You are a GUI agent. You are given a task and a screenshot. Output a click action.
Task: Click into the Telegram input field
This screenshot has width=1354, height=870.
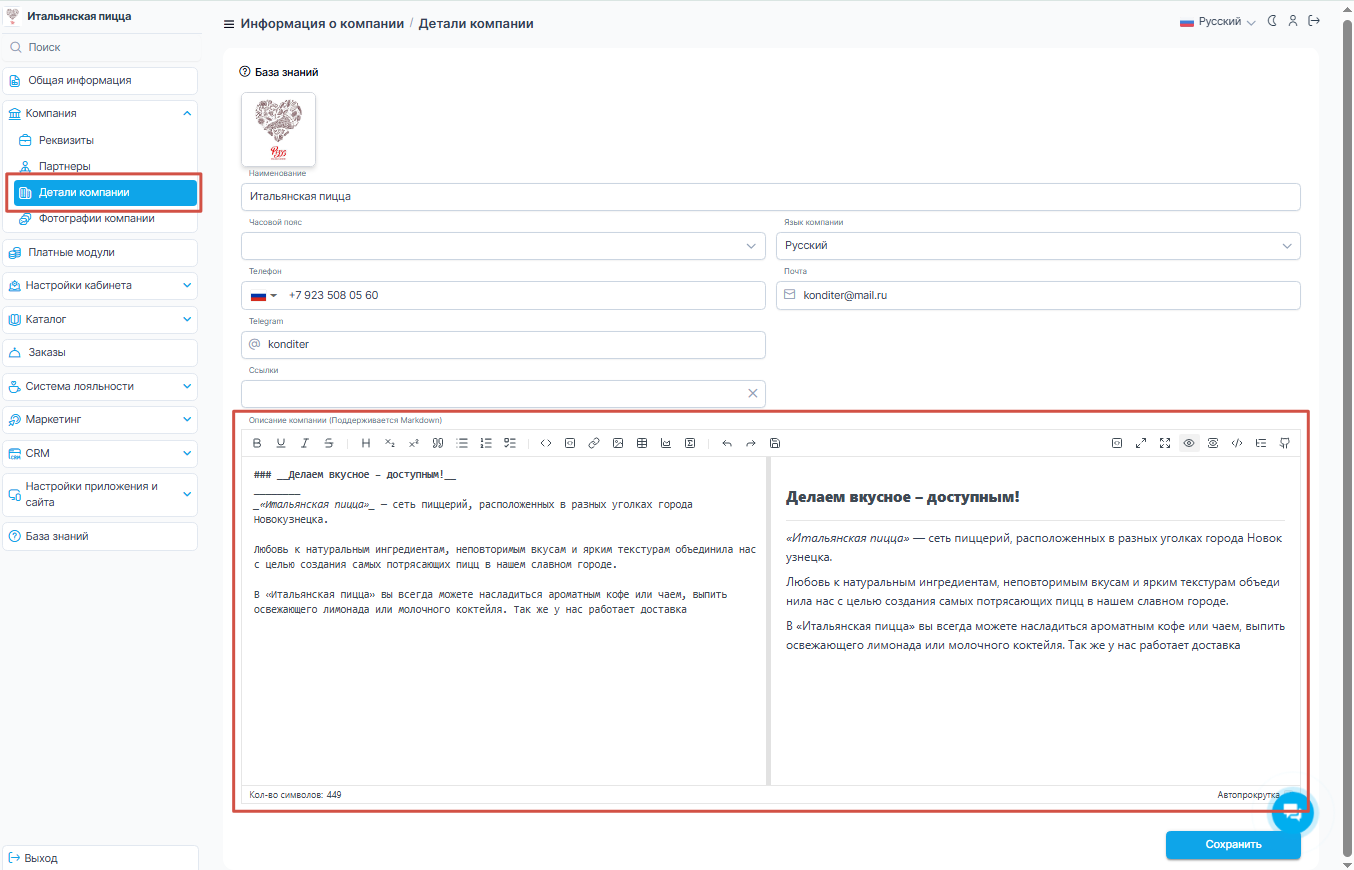[x=503, y=345]
